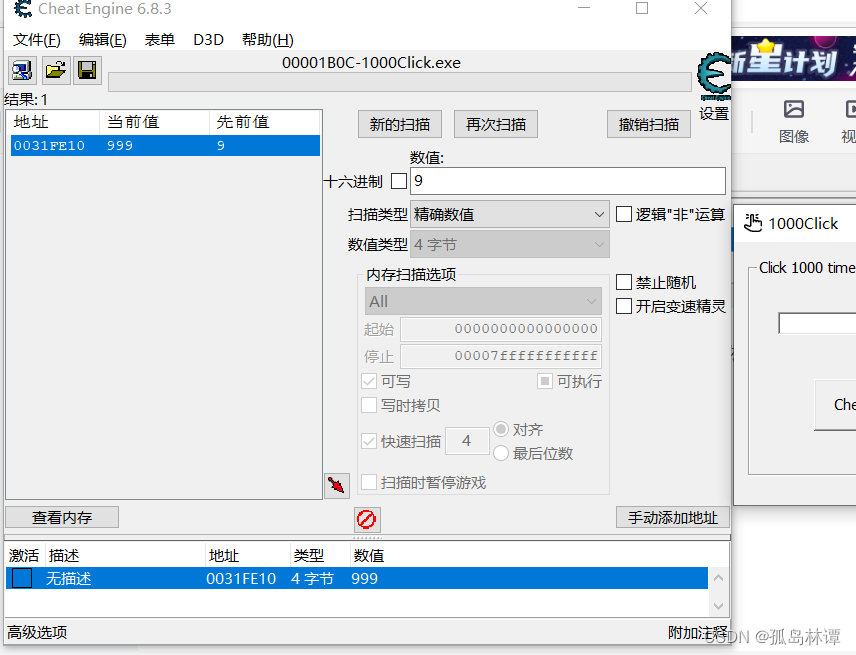
Task: Click the open cheat table folder icon
Action: [55, 70]
